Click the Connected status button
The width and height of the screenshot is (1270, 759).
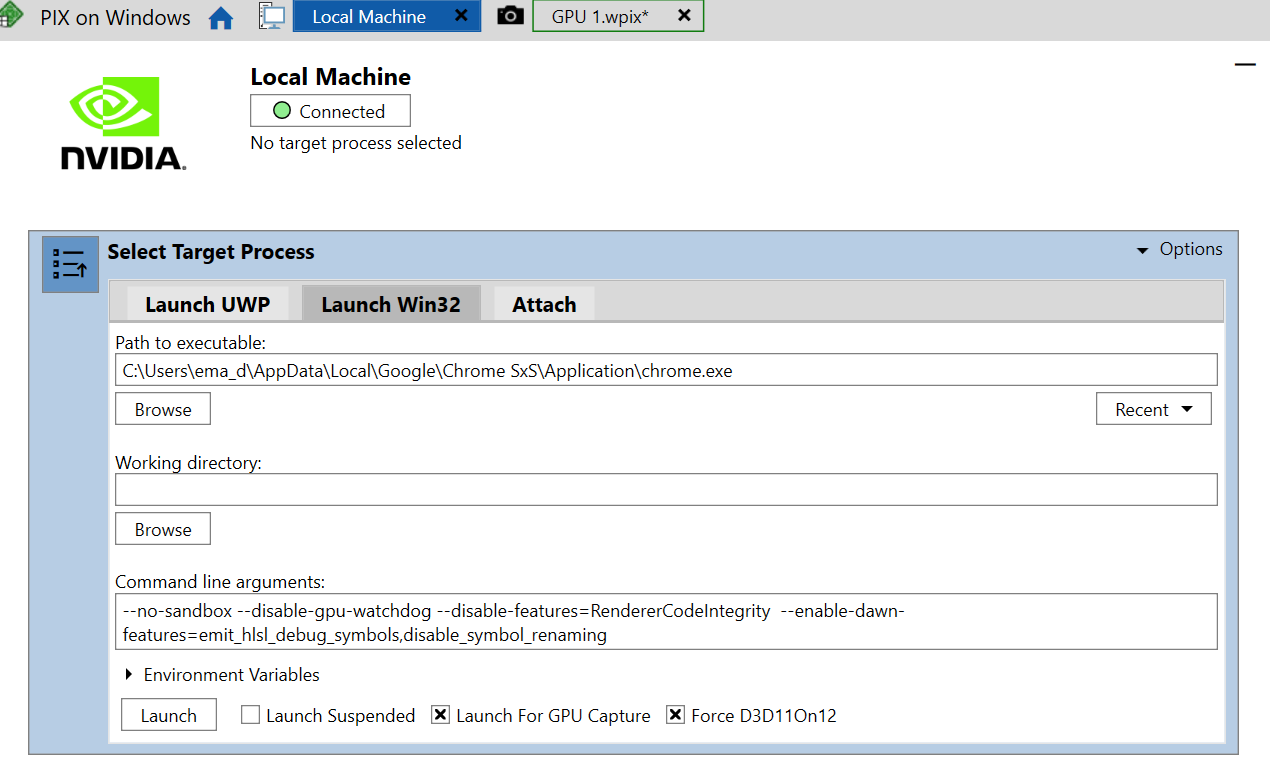330,111
